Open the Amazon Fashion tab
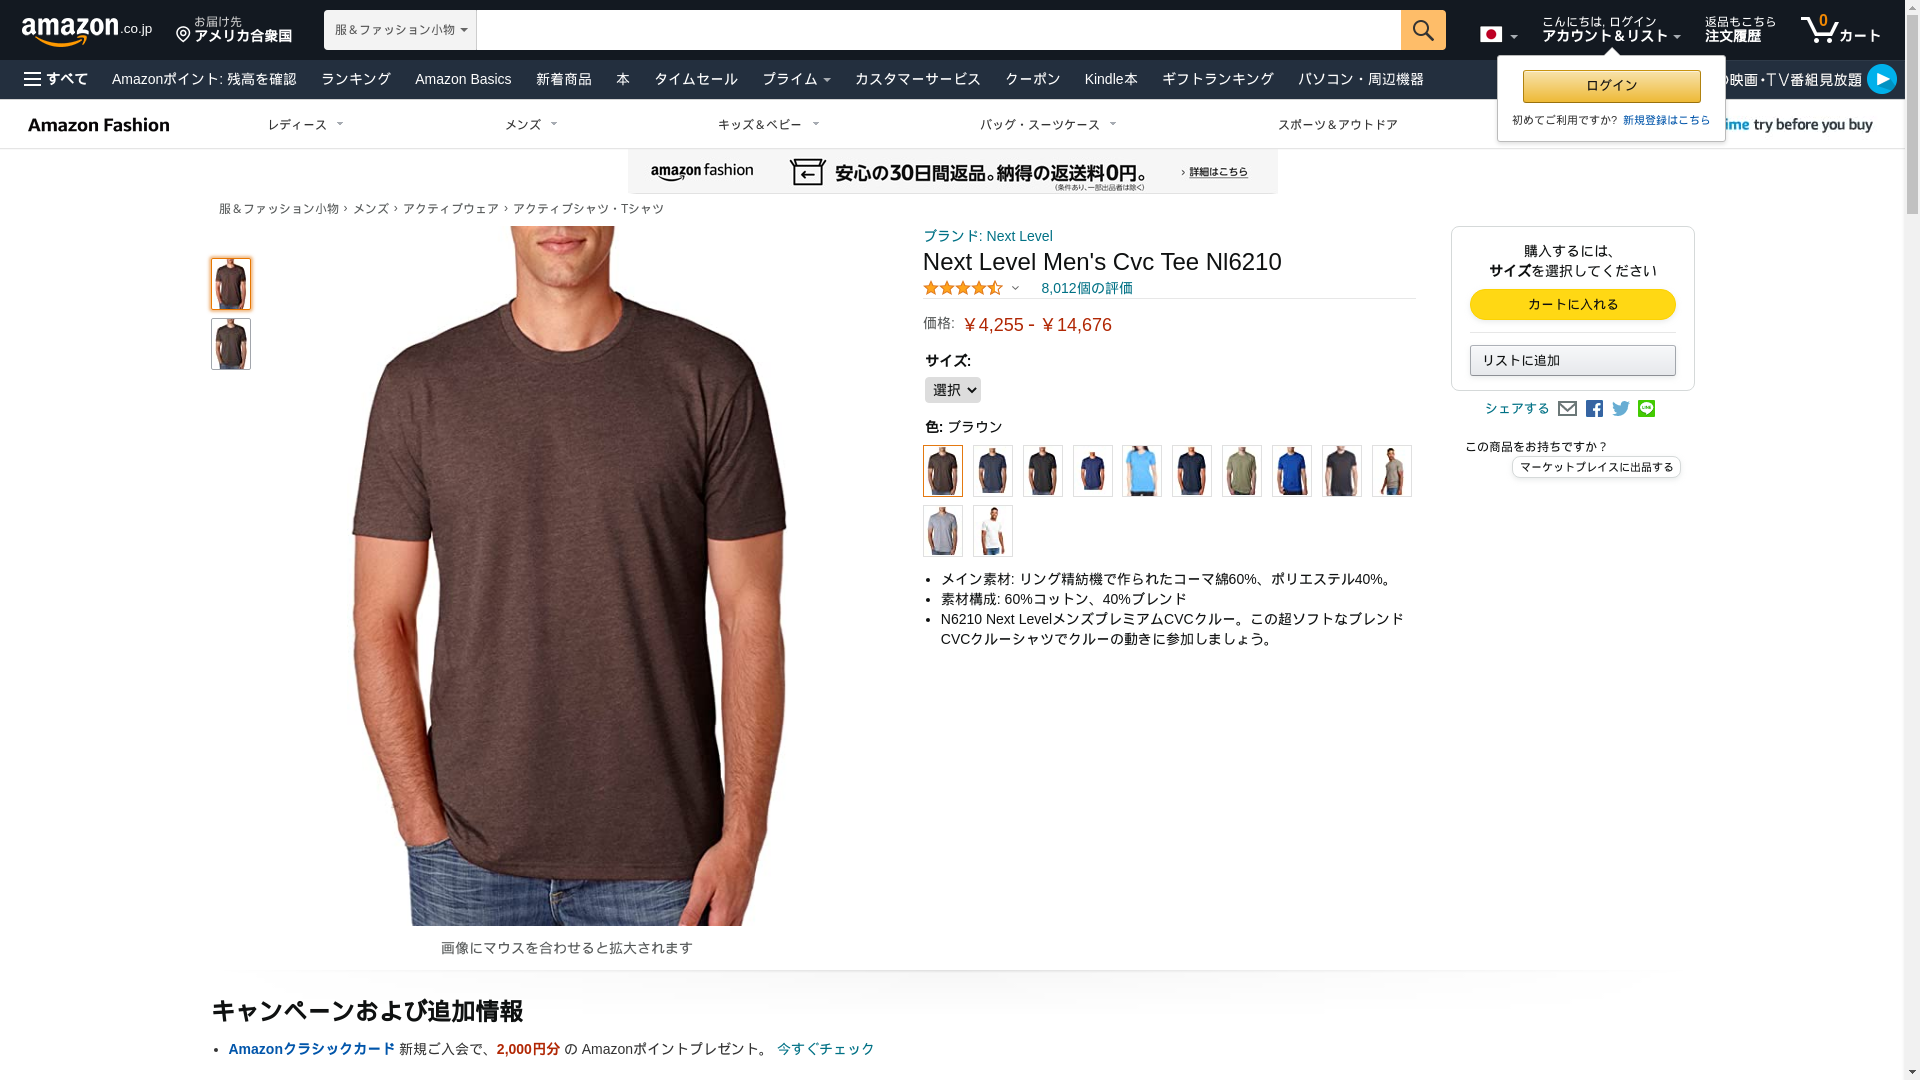Image resolution: width=1920 pixels, height=1080 pixels. 98,125
